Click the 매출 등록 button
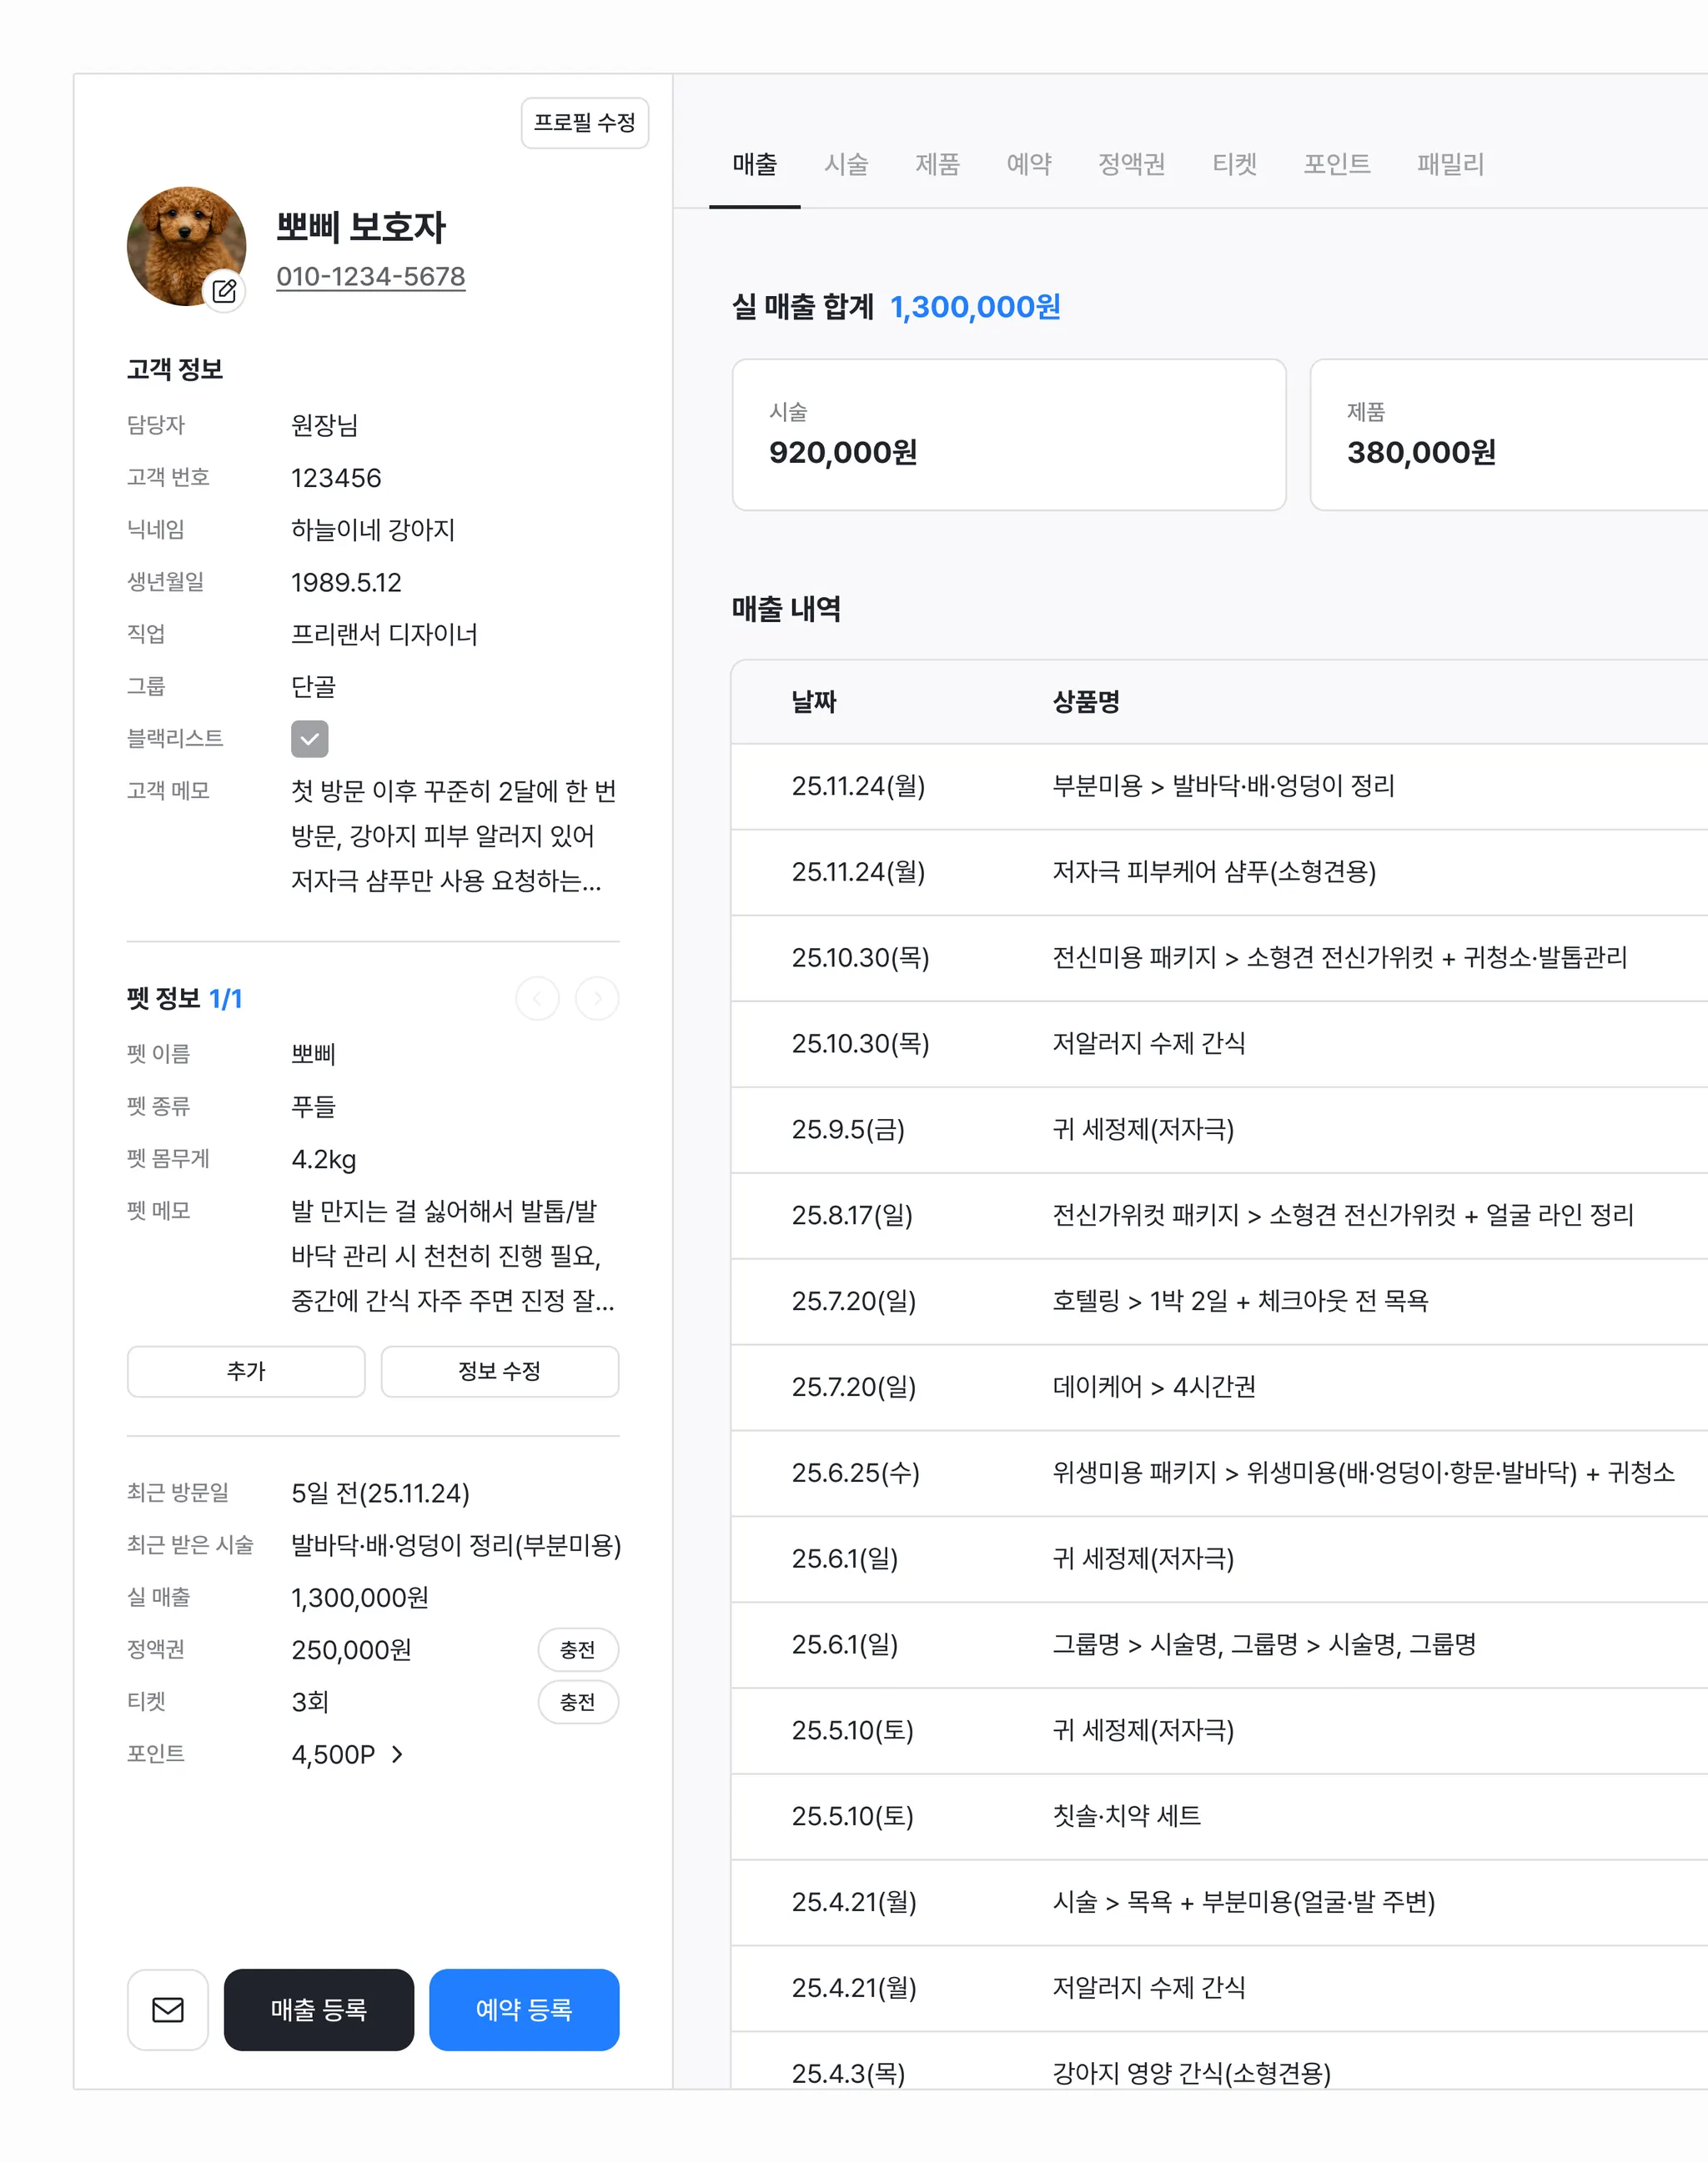This screenshot has width=1708, height=2163. coord(319,2009)
